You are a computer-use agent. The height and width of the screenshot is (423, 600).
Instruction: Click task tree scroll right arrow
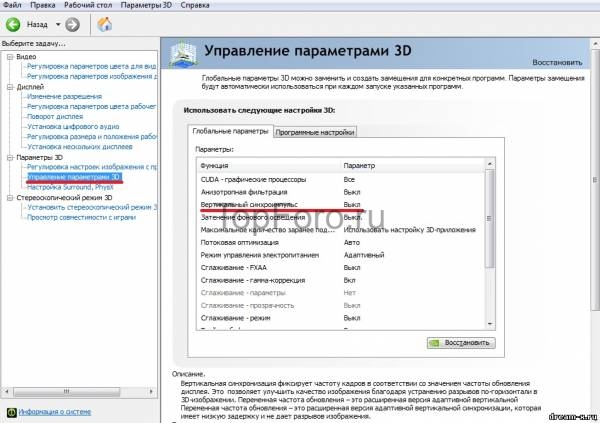click(151, 392)
